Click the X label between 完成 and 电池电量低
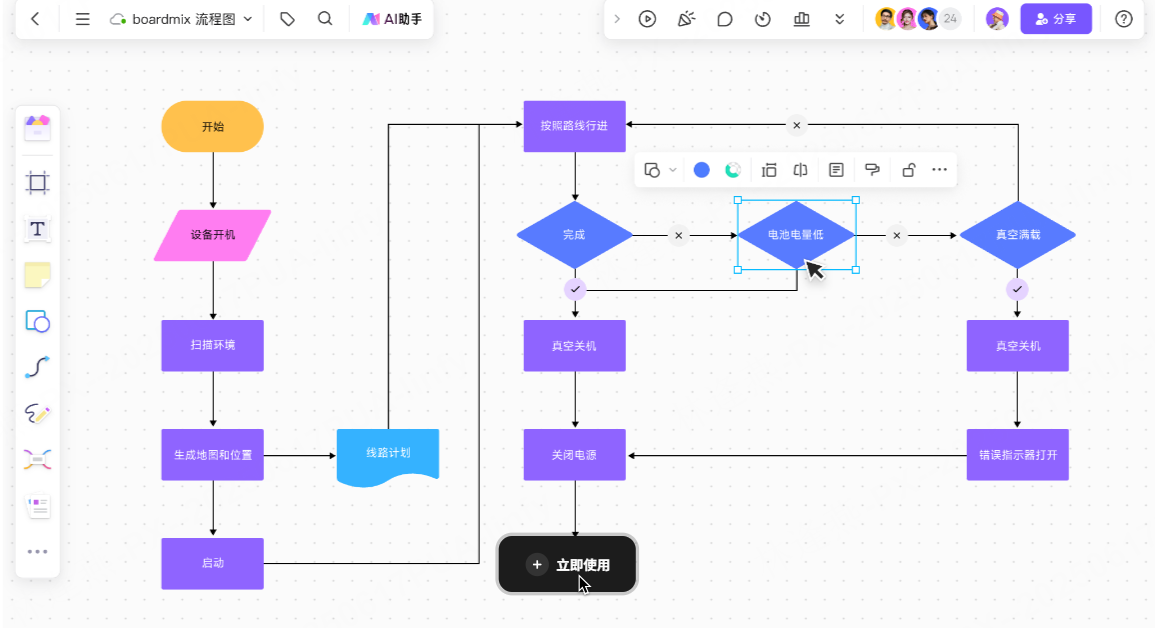This screenshot has height=628, width=1155. (x=678, y=236)
